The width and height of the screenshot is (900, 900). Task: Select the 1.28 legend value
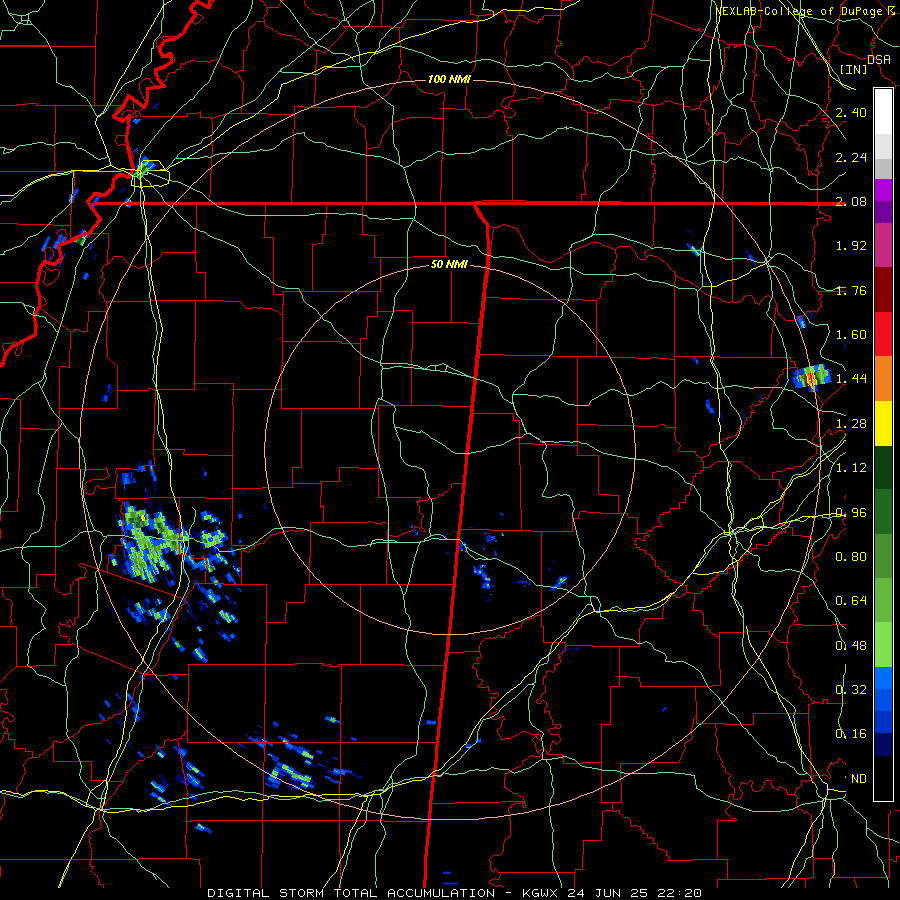[x=851, y=424]
